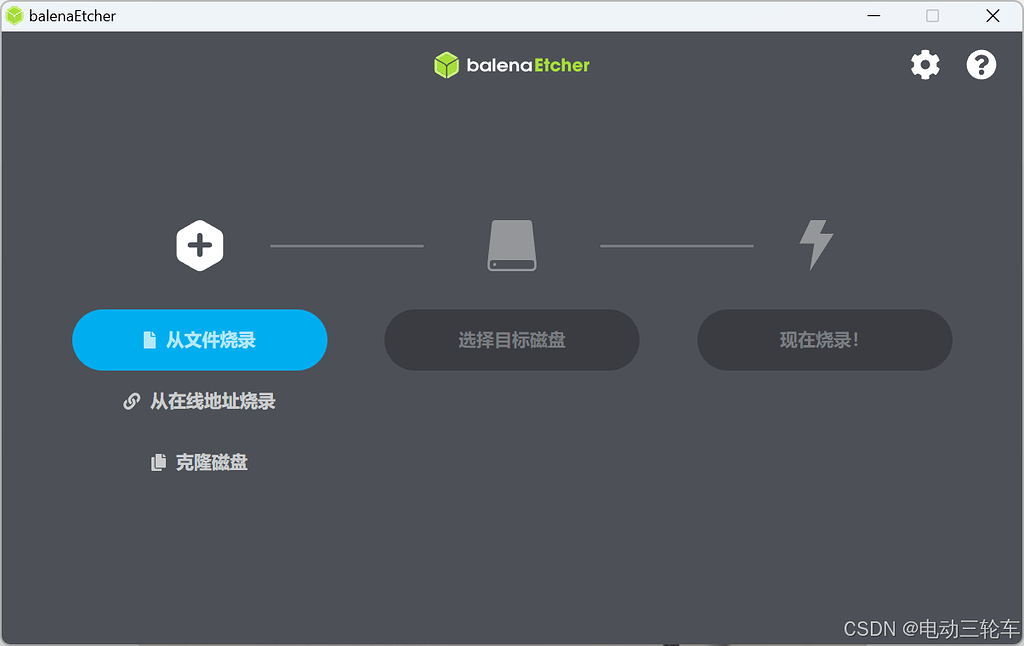The image size is (1024, 646).
Task: Click the balenaEtcher window title bar label
Action: (x=73, y=15)
